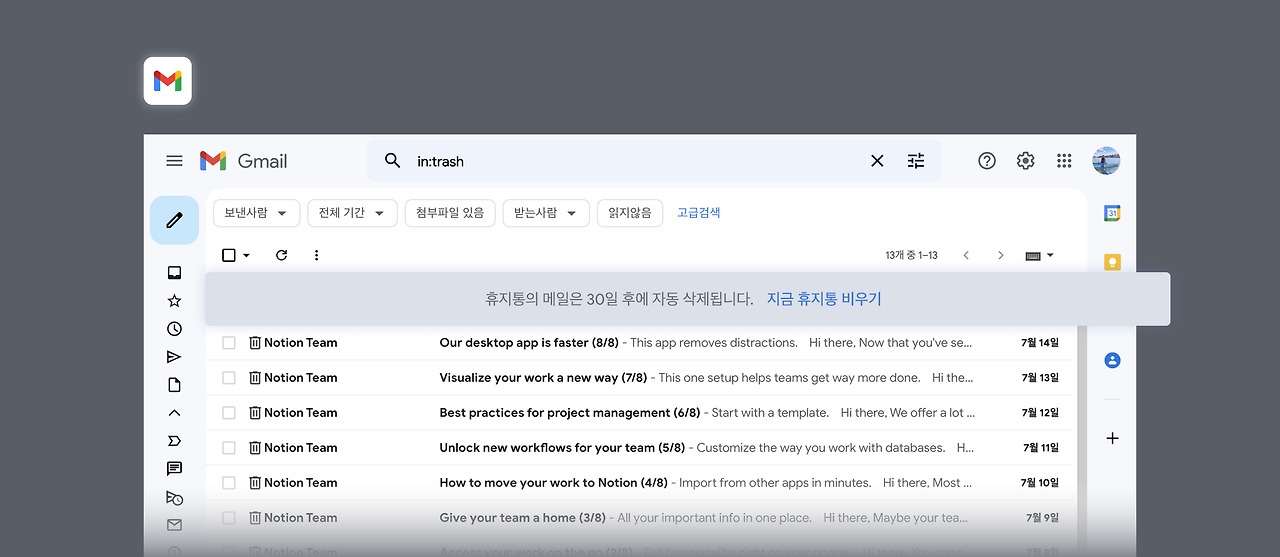Open the 전체 기간 filter dropdown
1280x557 pixels.
[352, 213]
